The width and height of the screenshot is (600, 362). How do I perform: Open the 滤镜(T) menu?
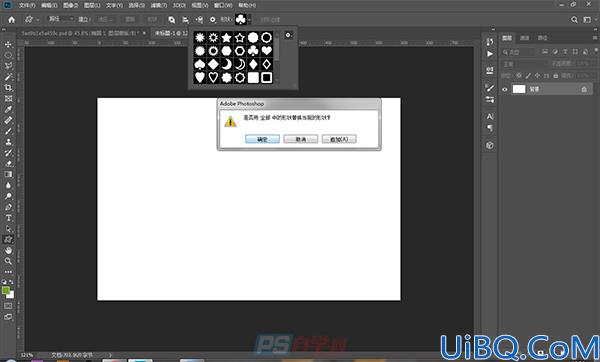tap(158, 5)
